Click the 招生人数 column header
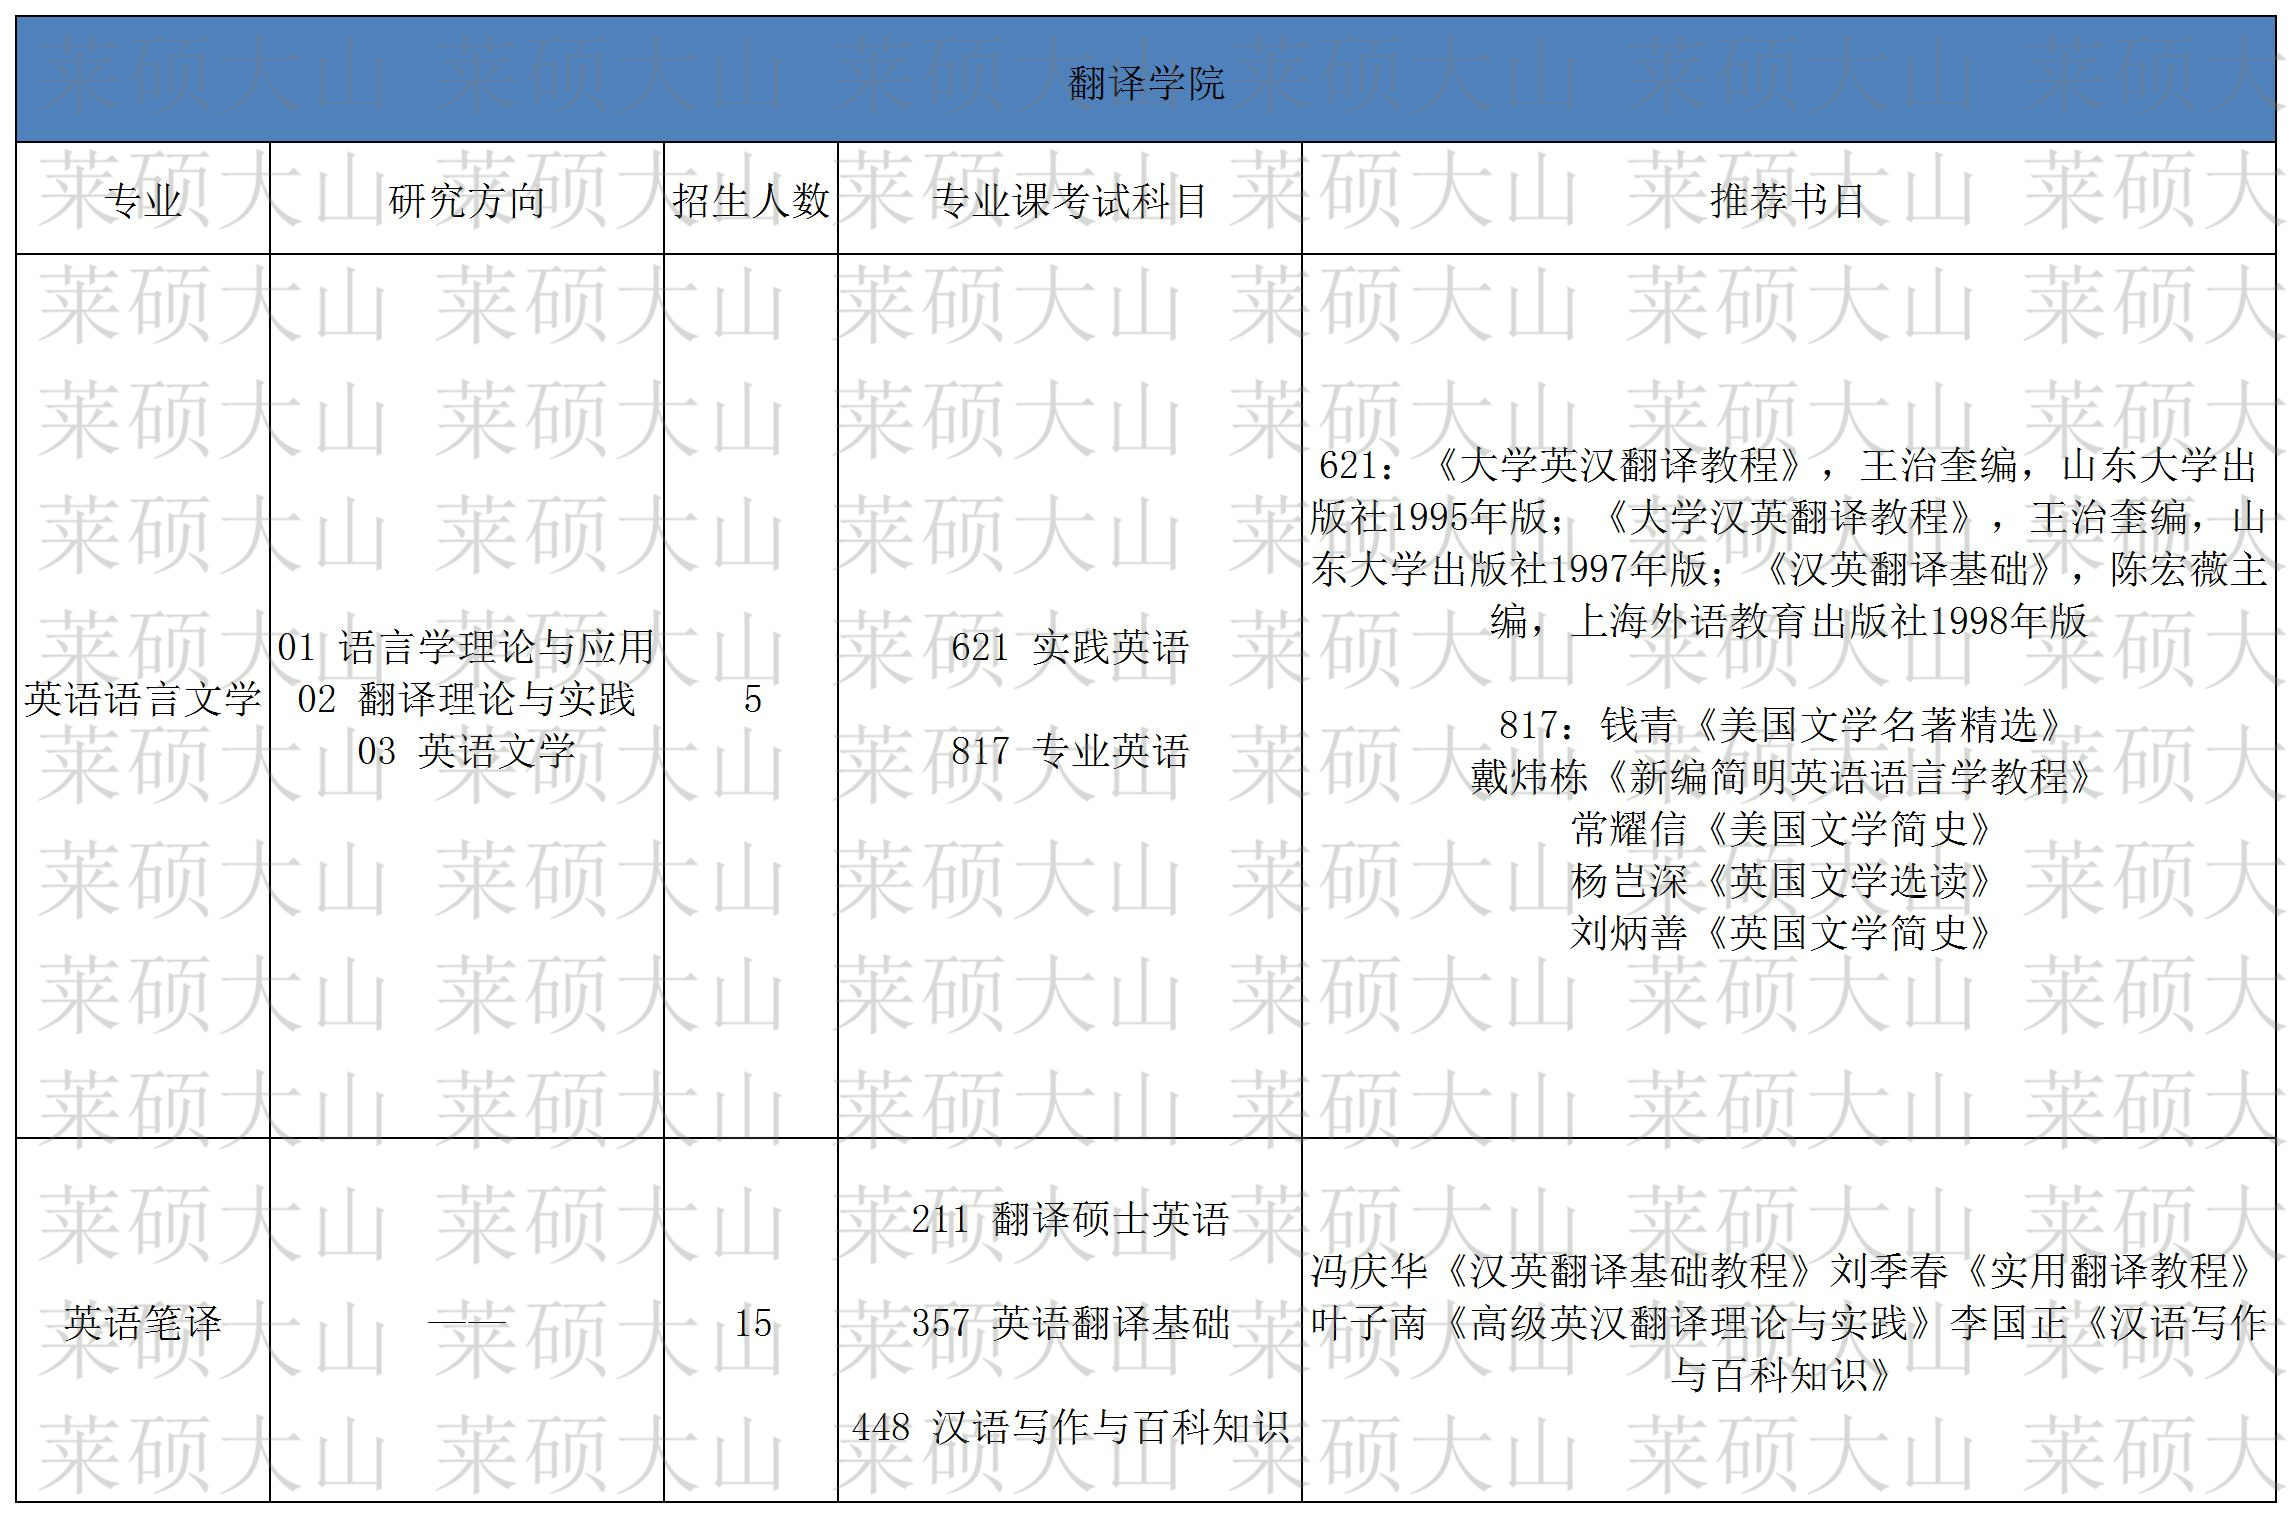The image size is (2292, 1518). pos(751,201)
